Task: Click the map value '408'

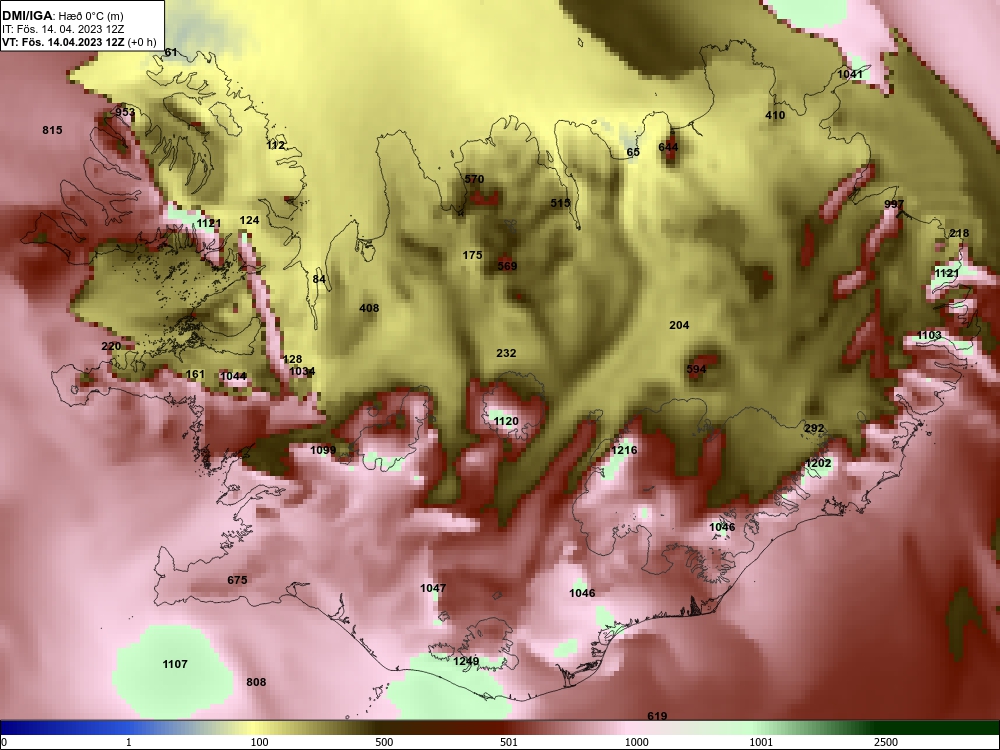Action: (369, 308)
